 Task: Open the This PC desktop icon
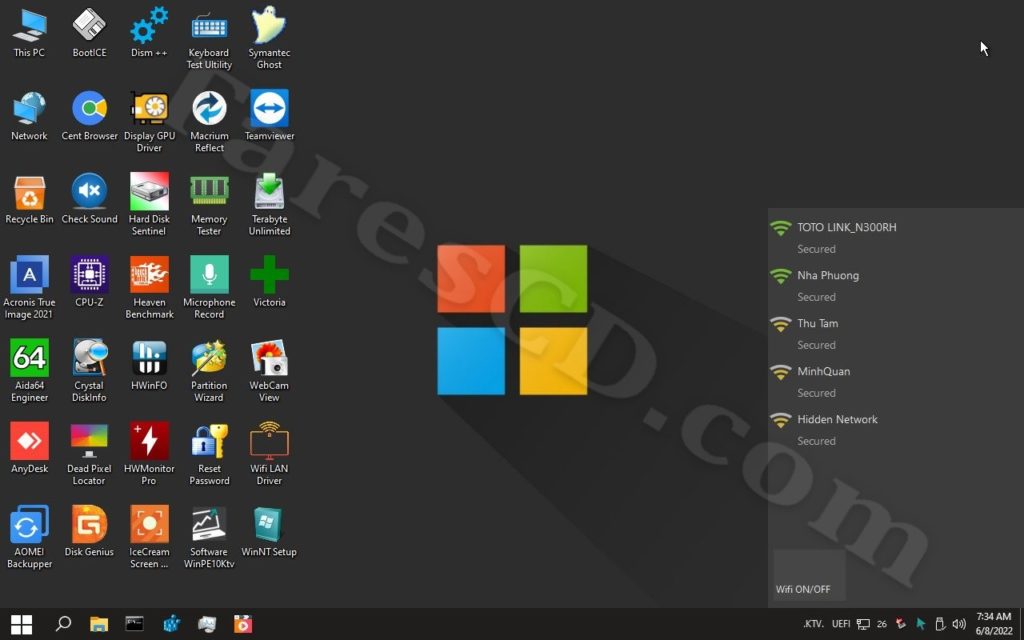(x=29, y=33)
